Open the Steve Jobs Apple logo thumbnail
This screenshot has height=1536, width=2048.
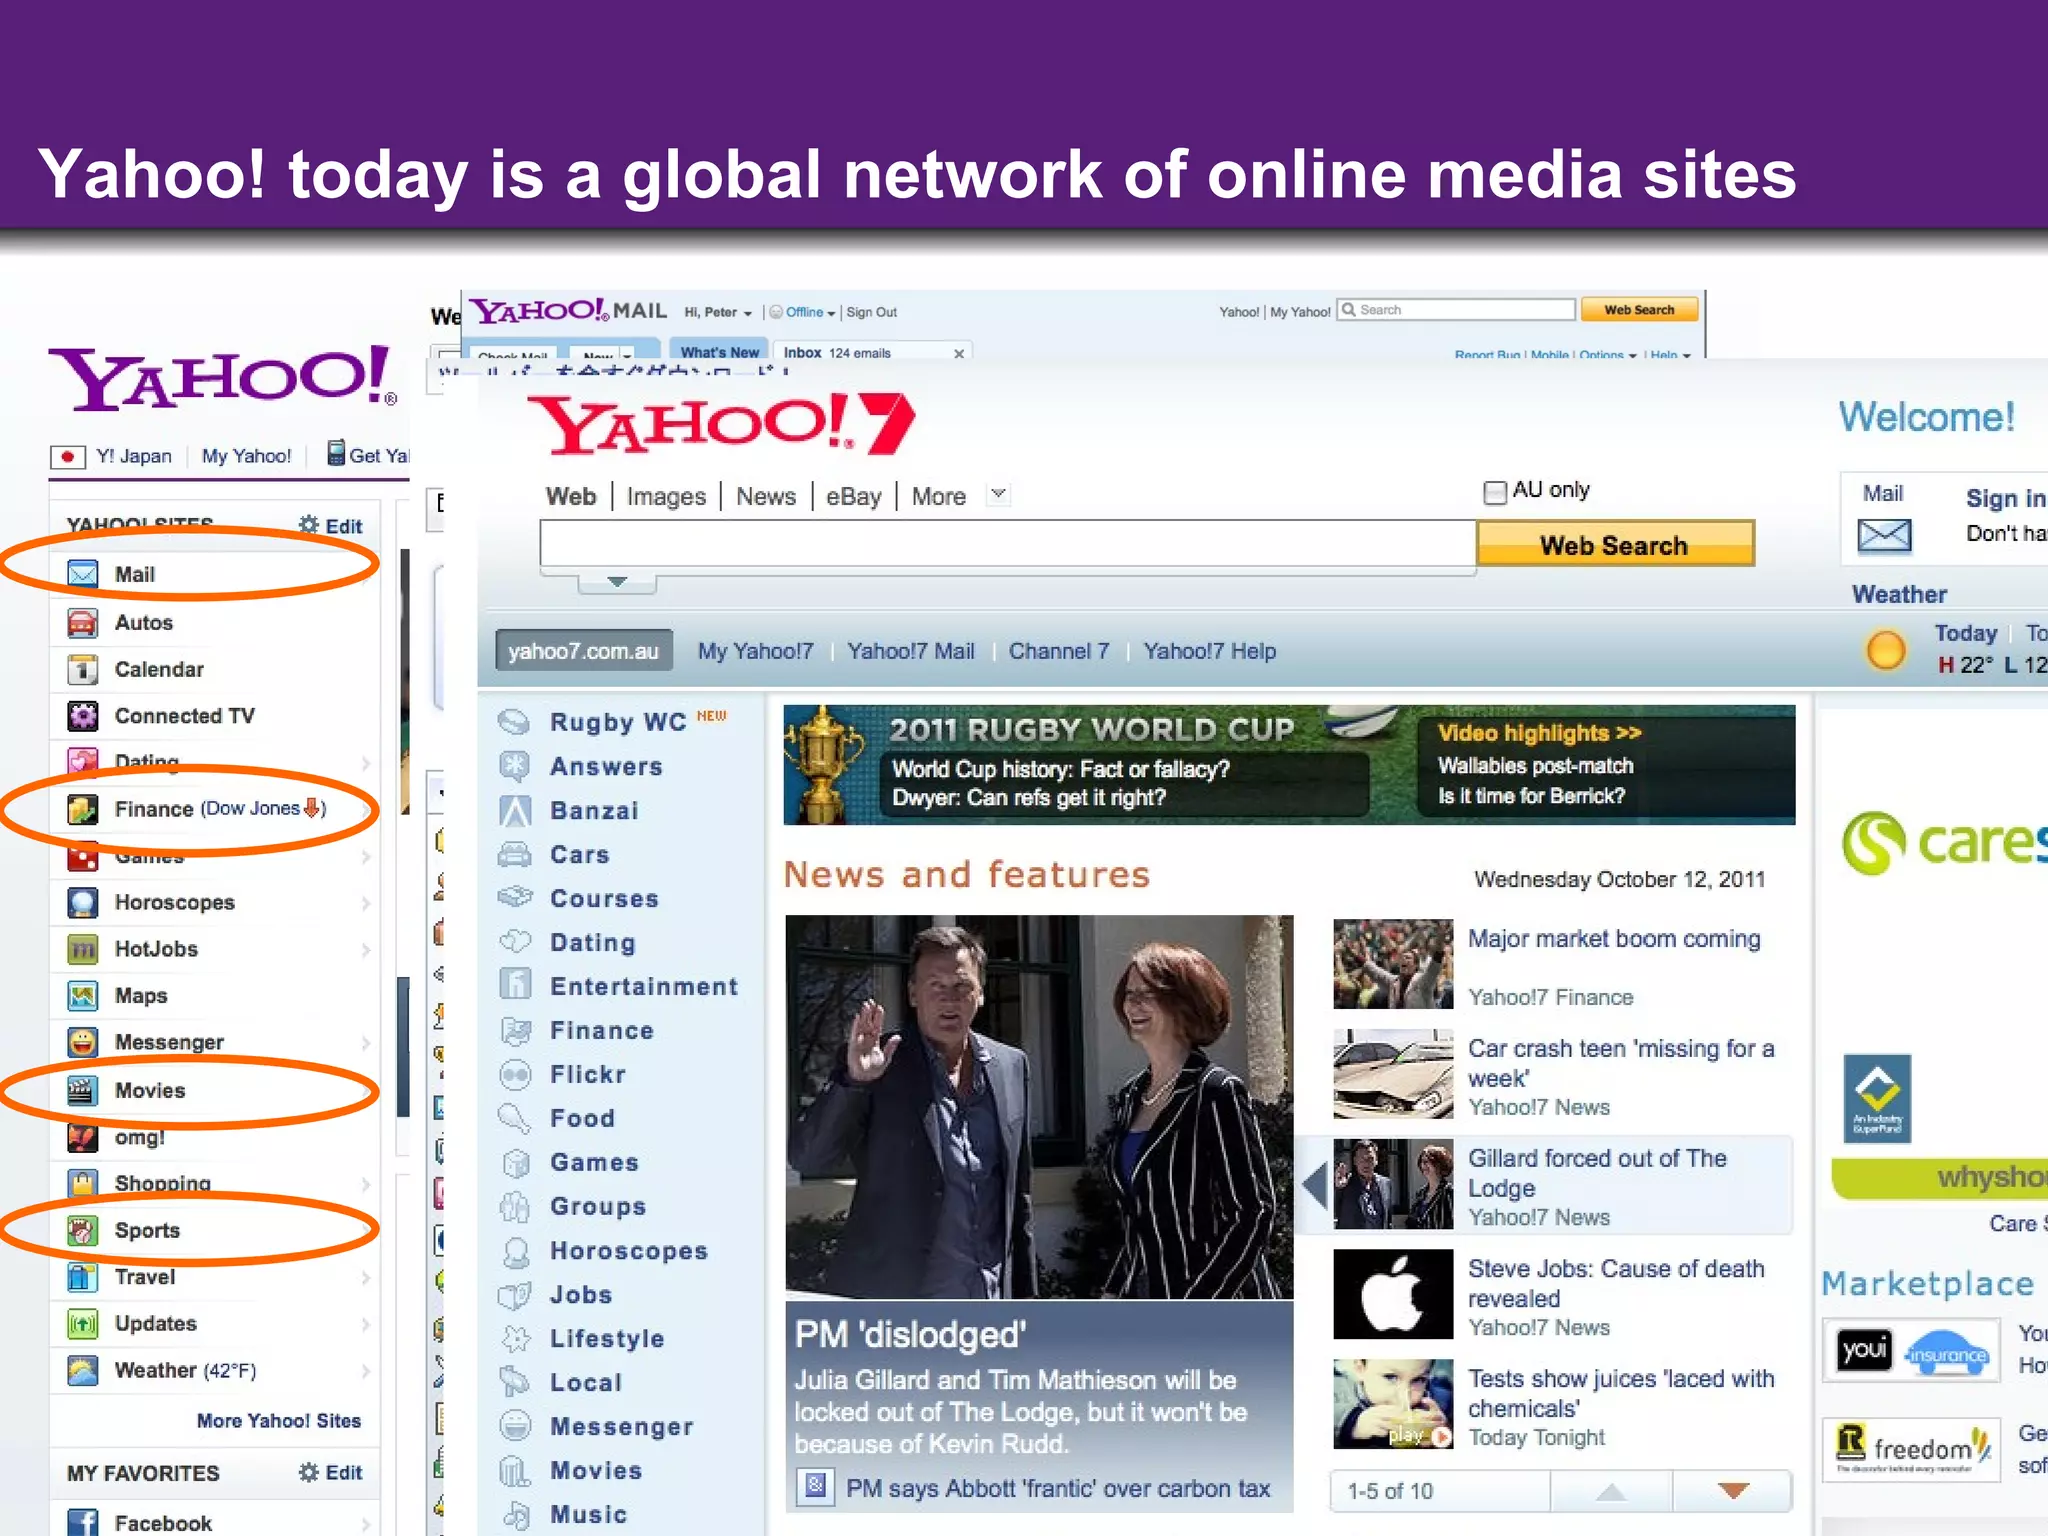1393,1294
